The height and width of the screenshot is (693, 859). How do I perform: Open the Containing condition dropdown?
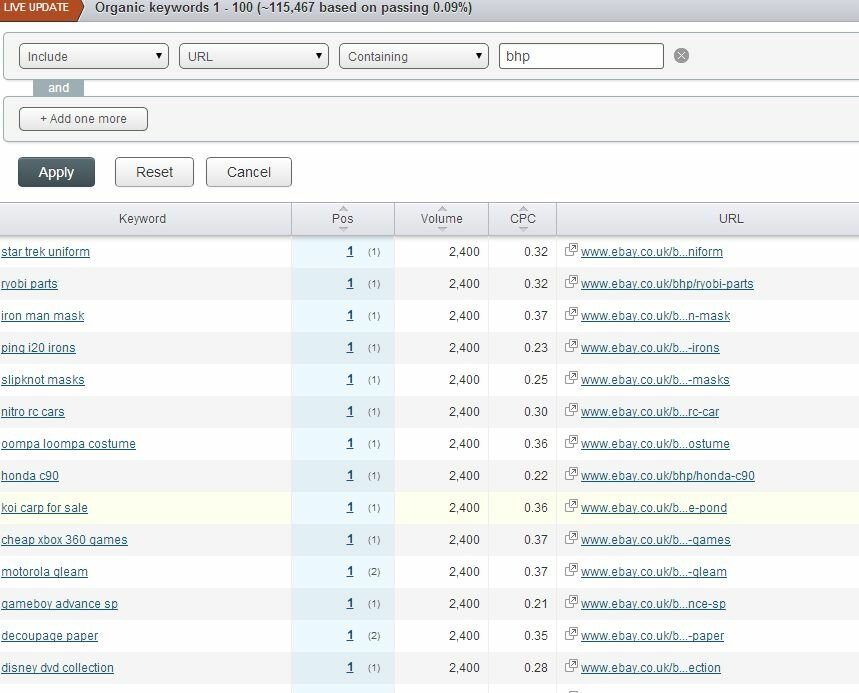point(414,56)
